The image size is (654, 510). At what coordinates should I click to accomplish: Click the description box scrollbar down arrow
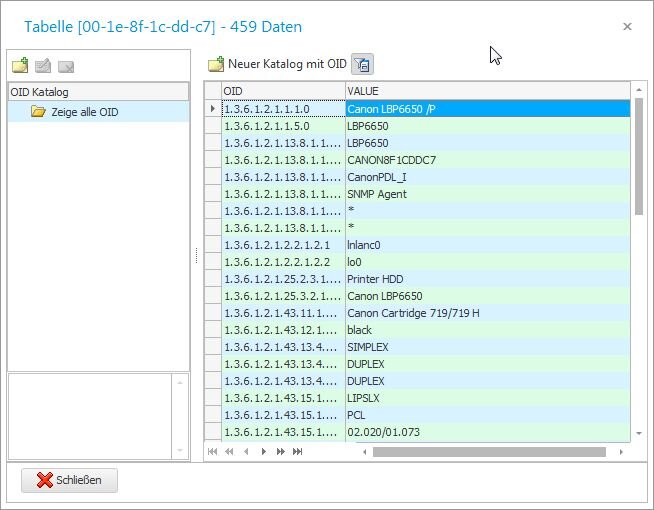point(180,450)
